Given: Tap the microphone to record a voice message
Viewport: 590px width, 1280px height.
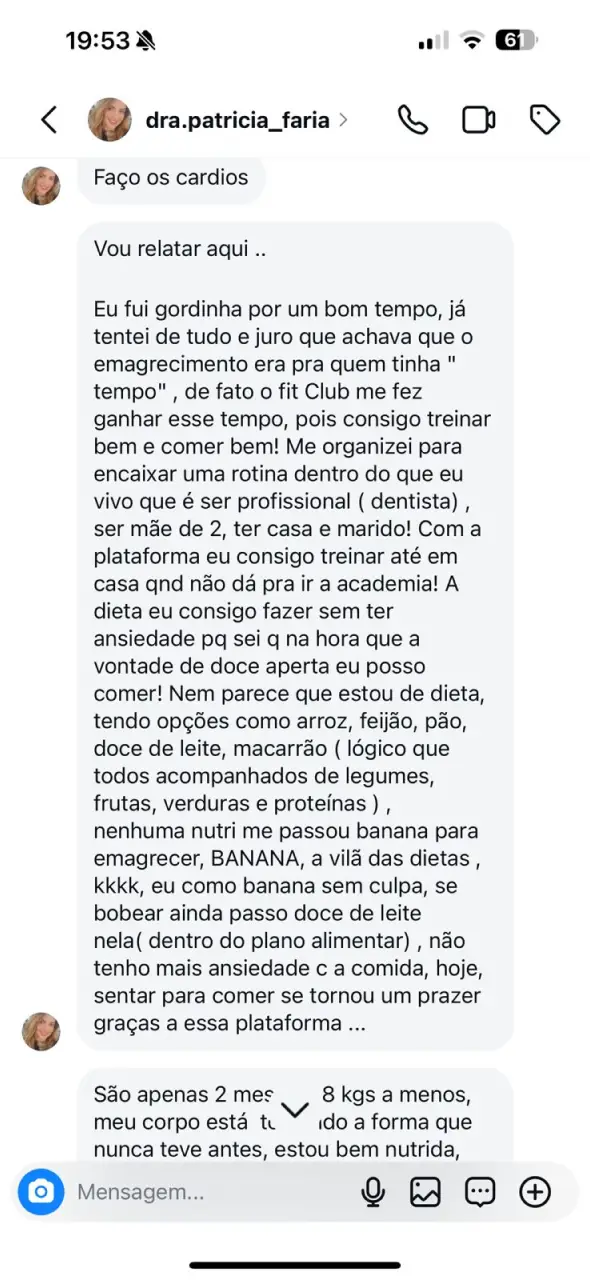Looking at the screenshot, I should point(374,1192).
